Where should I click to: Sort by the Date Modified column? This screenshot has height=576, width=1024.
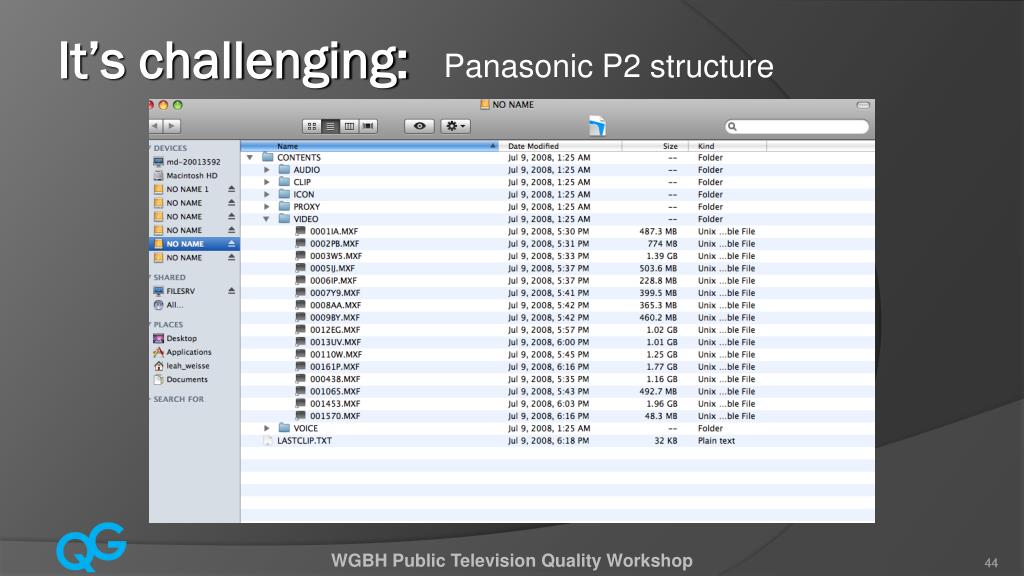[x=560, y=146]
